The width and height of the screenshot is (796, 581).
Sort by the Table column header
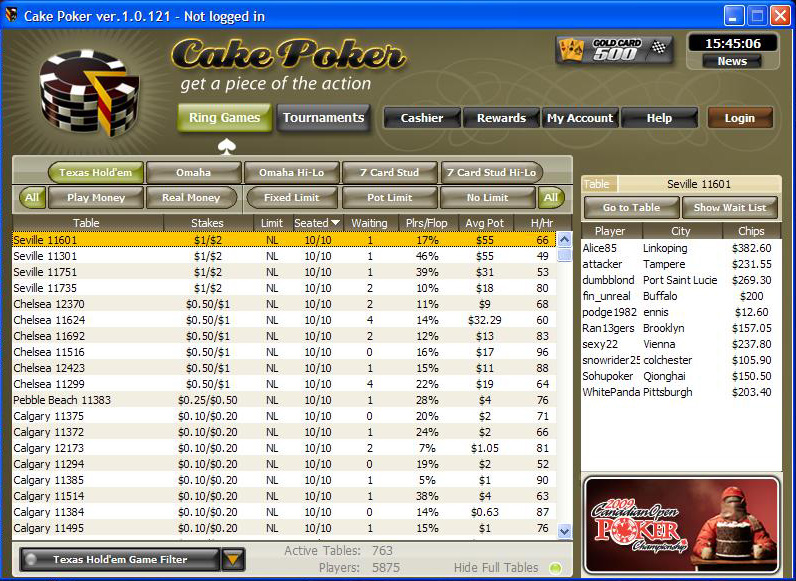click(x=86, y=223)
